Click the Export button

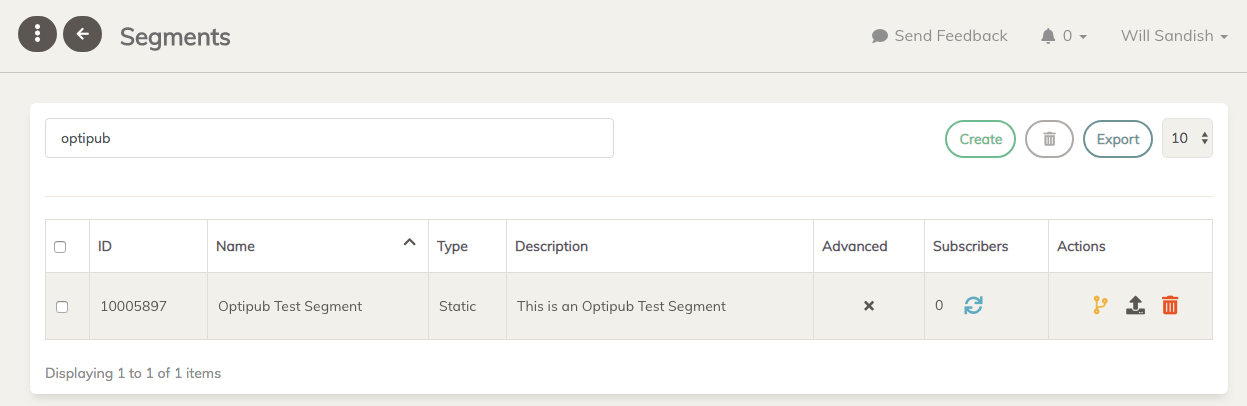tap(1117, 139)
